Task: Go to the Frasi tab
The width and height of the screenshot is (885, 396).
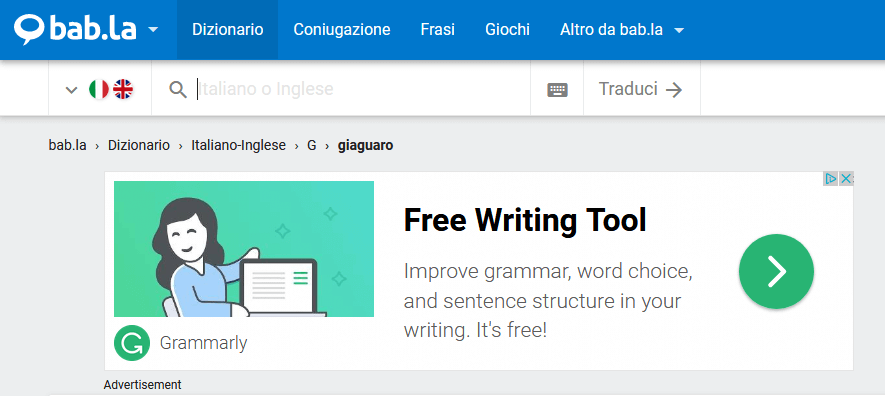Action: point(437,29)
